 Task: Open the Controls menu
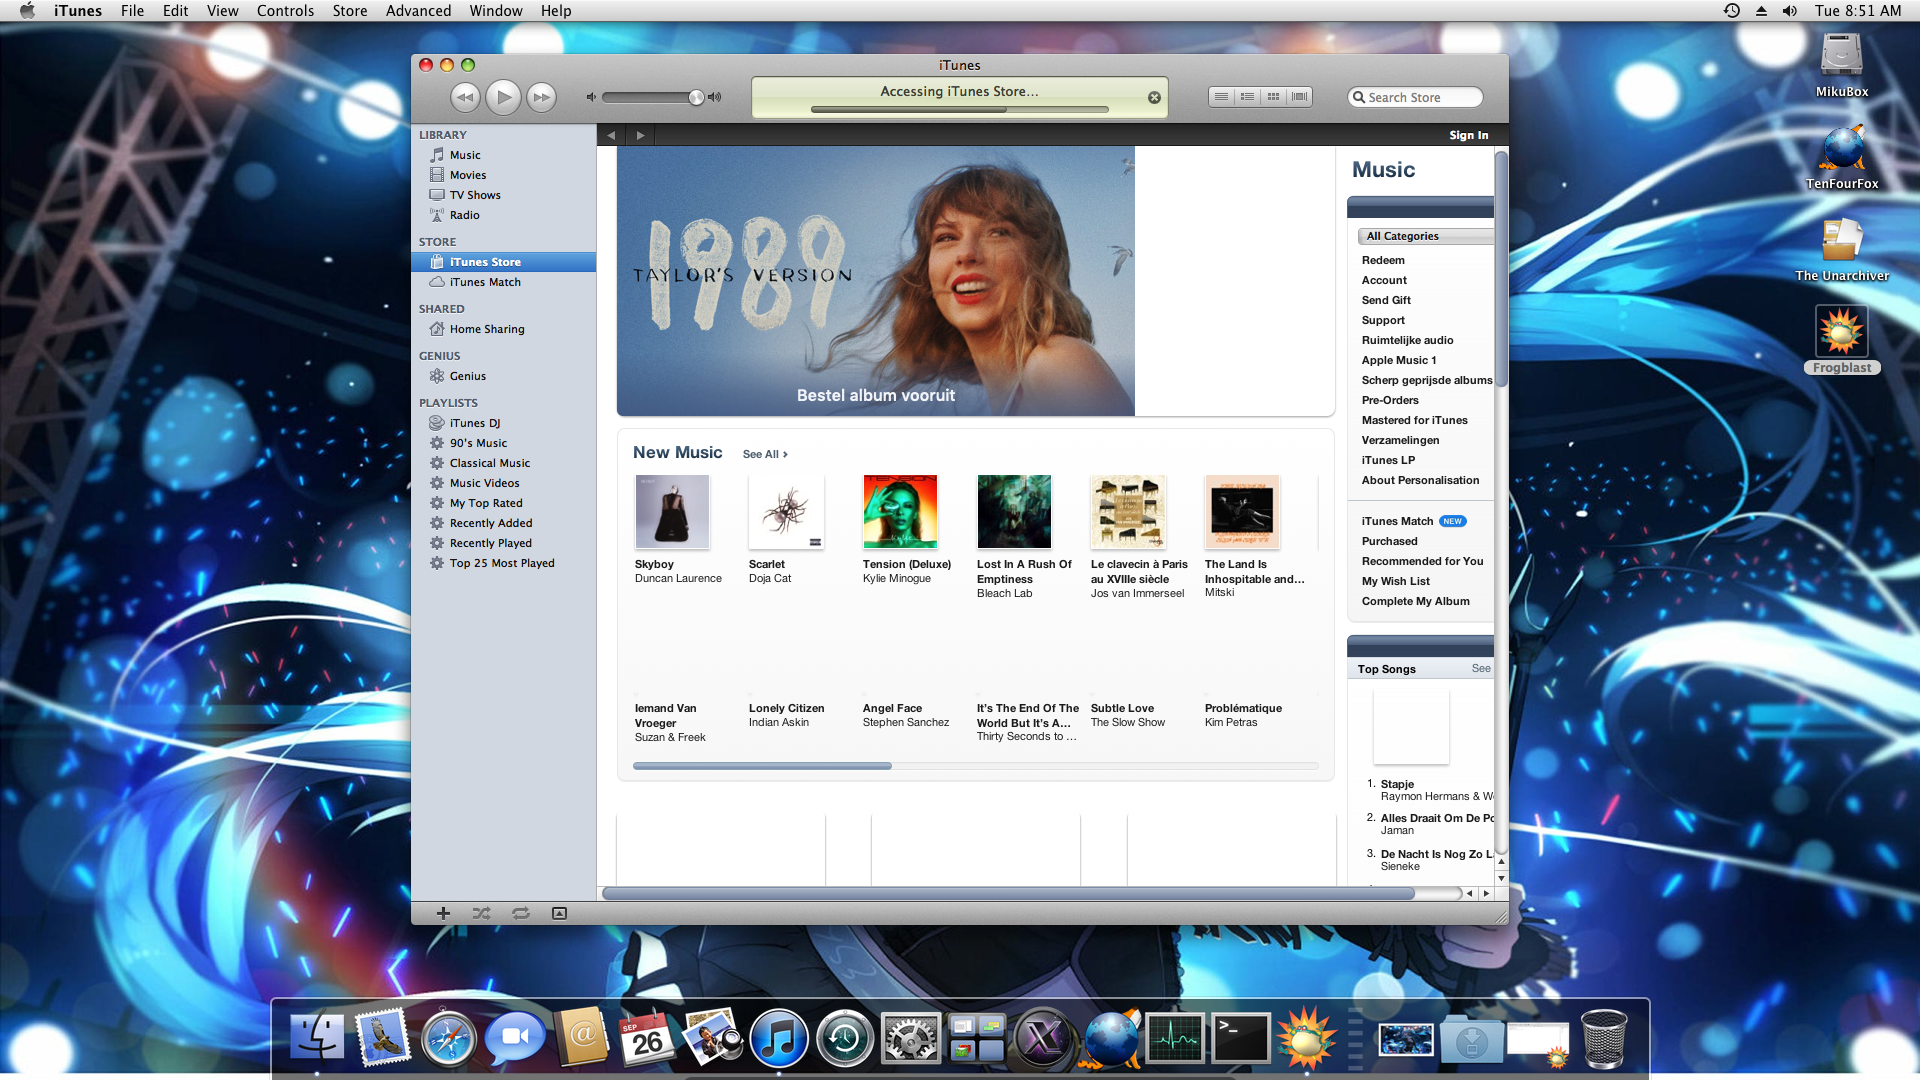pyautogui.click(x=285, y=11)
